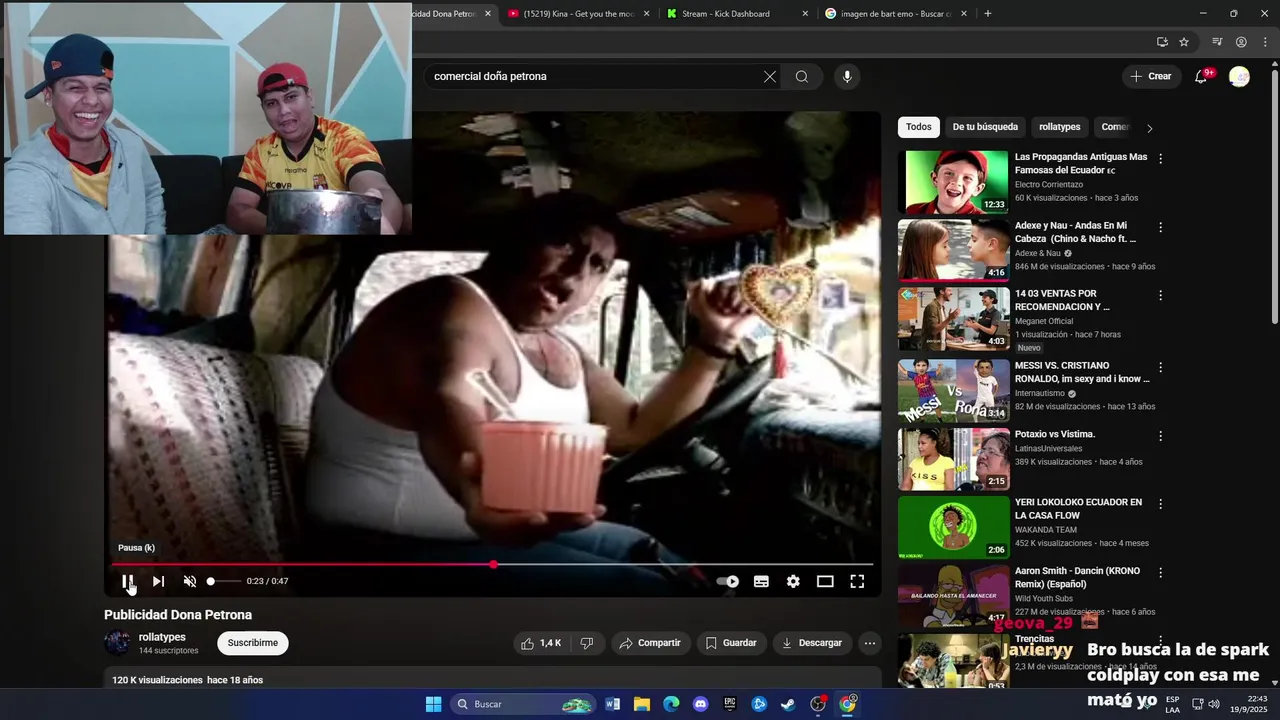Click the Suscribirme button

click(252, 643)
